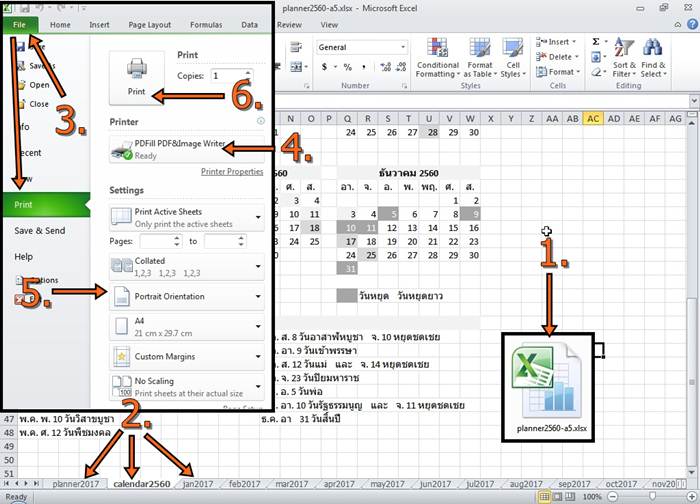Open the Insert ribbon tab
This screenshot has width=700, height=504.
[99, 25]
